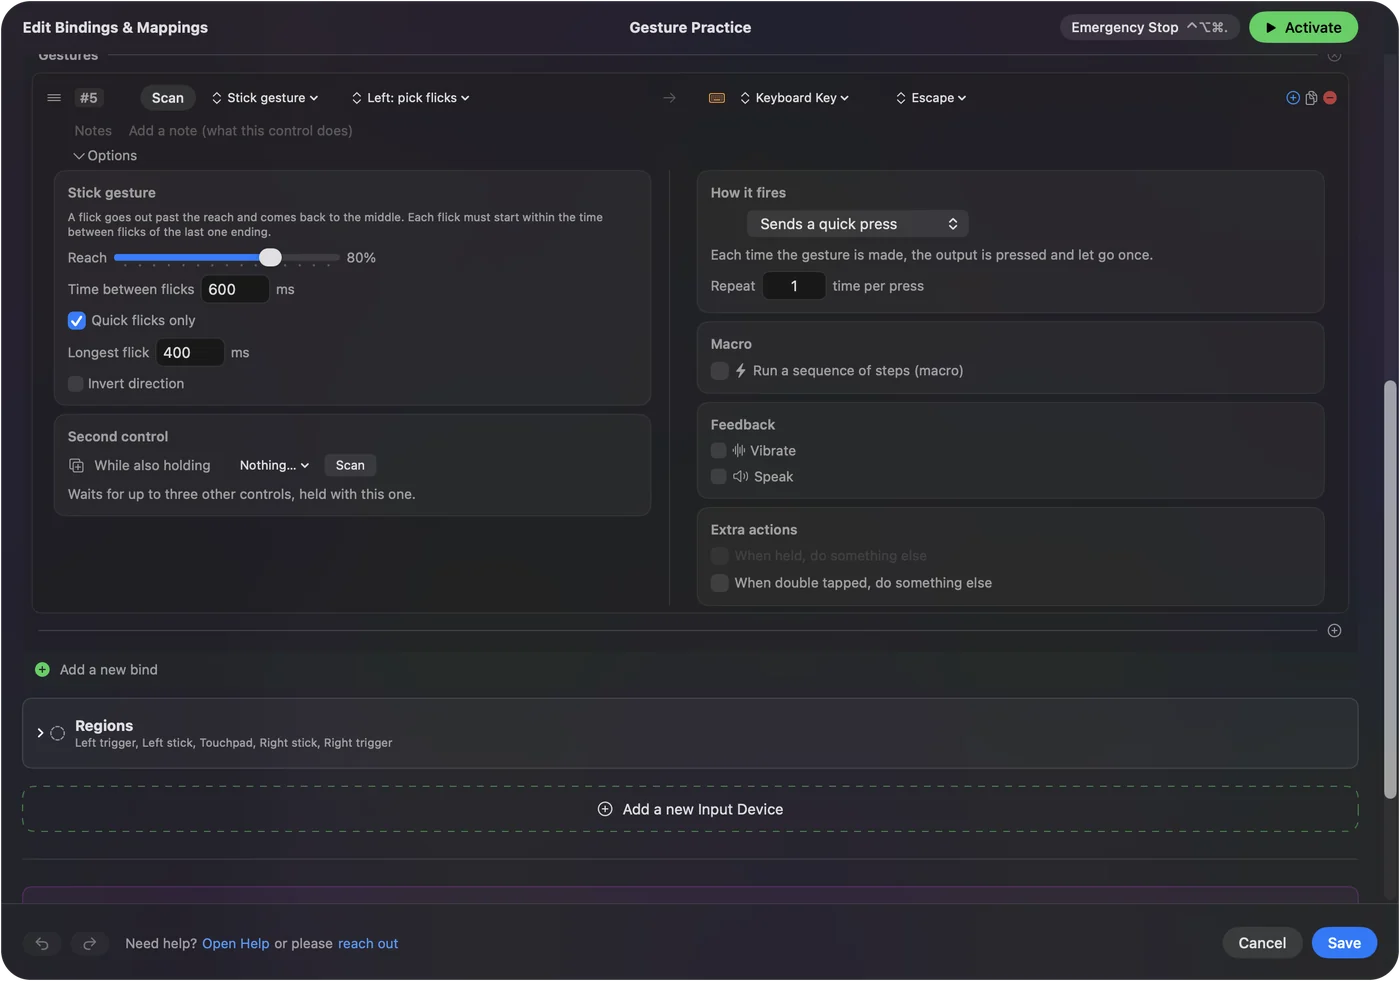Click the blue add icon on bind #5
1400x981 pixels.
(1293, 98)
